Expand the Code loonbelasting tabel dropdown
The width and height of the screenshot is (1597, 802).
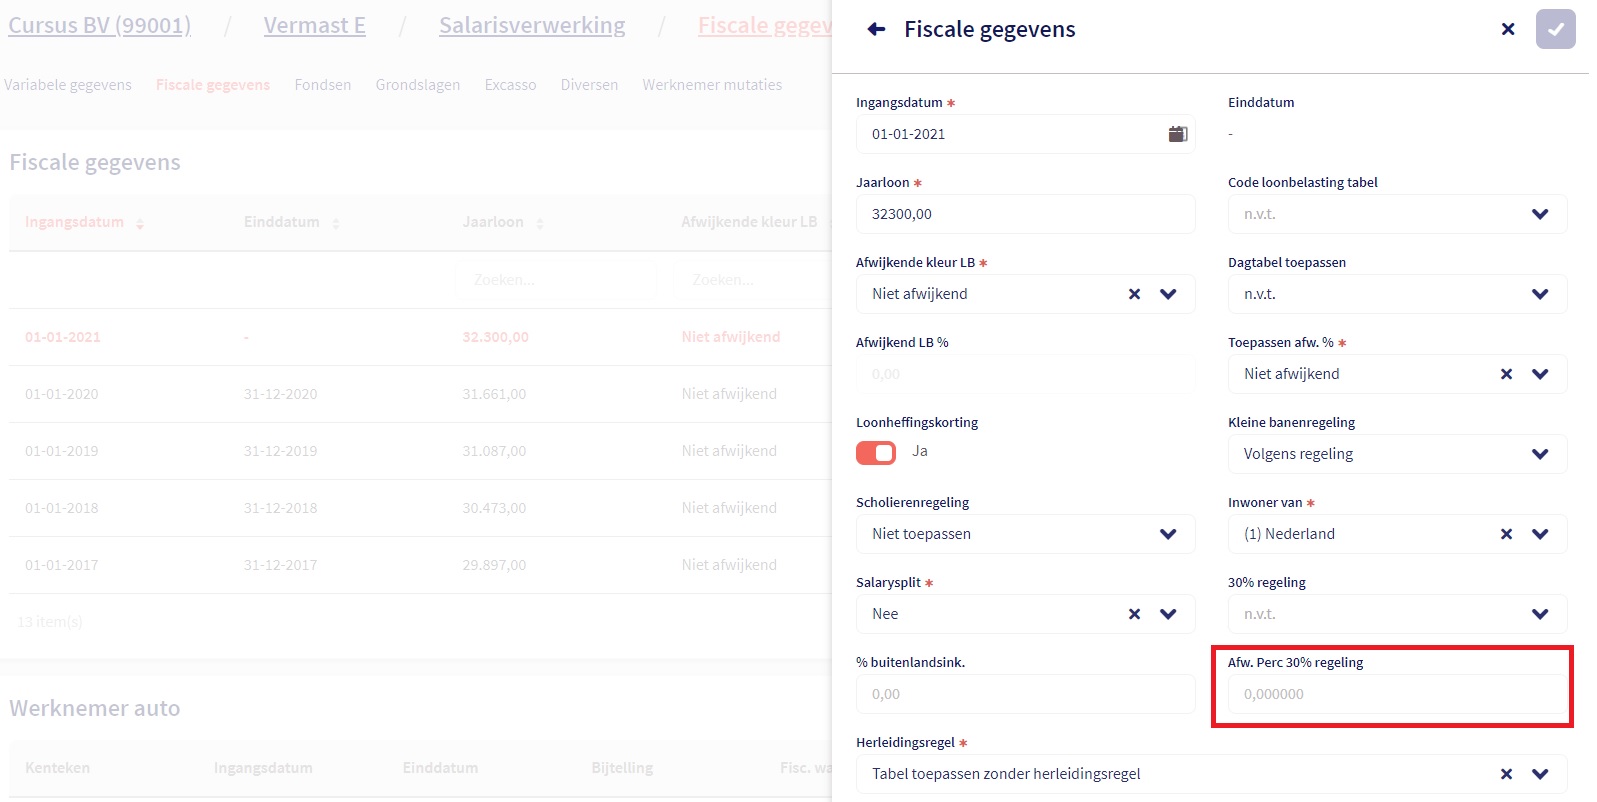point(1539,214)
